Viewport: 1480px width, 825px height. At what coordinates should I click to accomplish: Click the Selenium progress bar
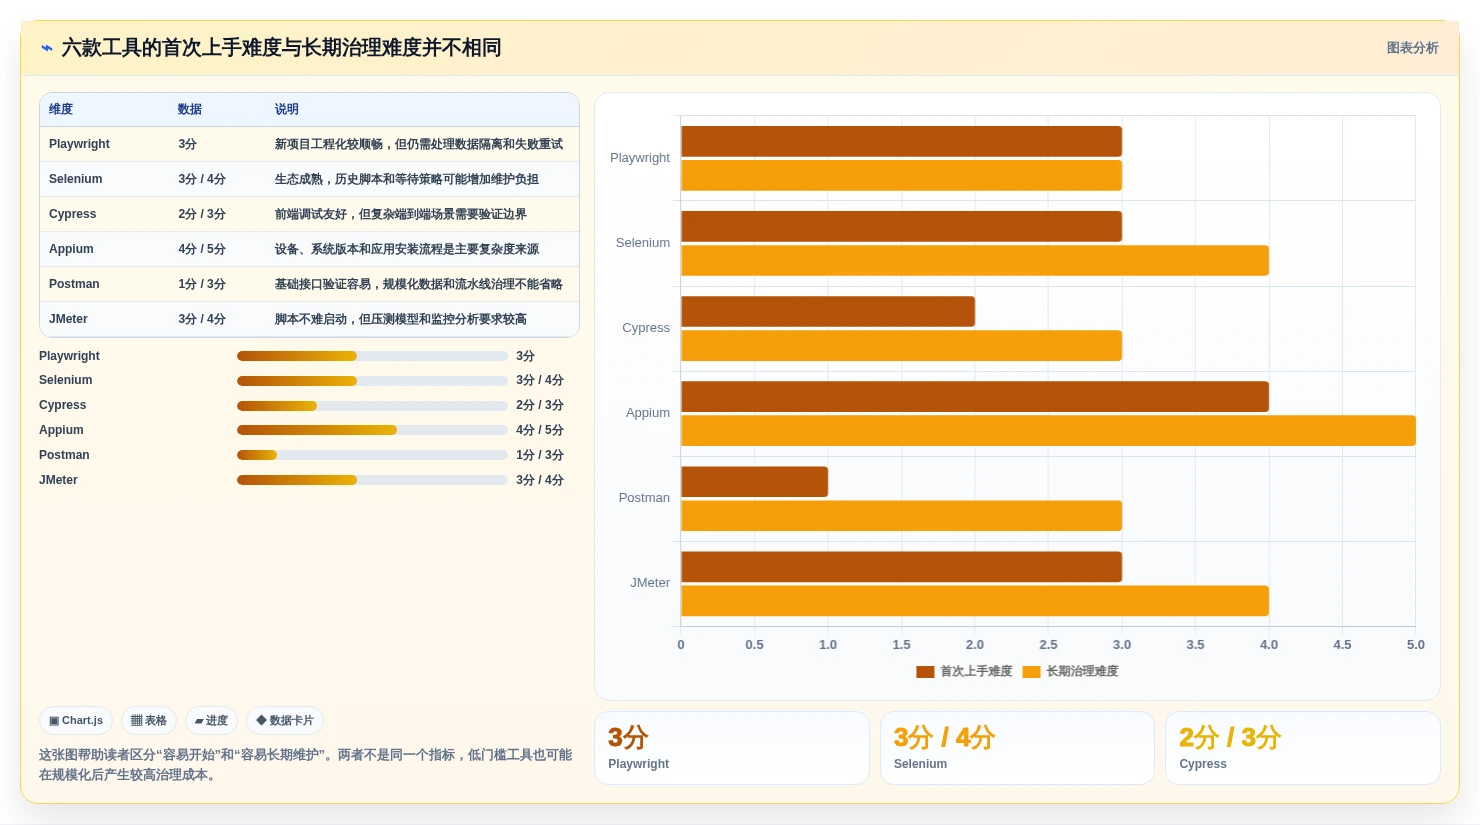click(372, 381)
